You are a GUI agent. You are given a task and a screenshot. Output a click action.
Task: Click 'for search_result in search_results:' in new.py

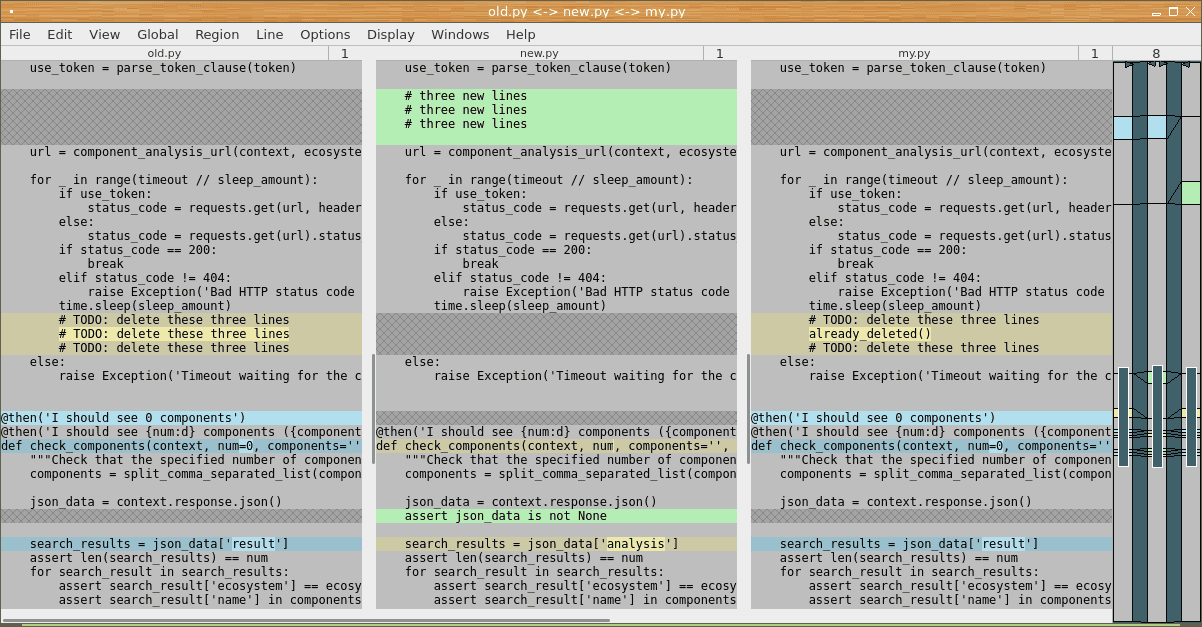click(535, 572)
